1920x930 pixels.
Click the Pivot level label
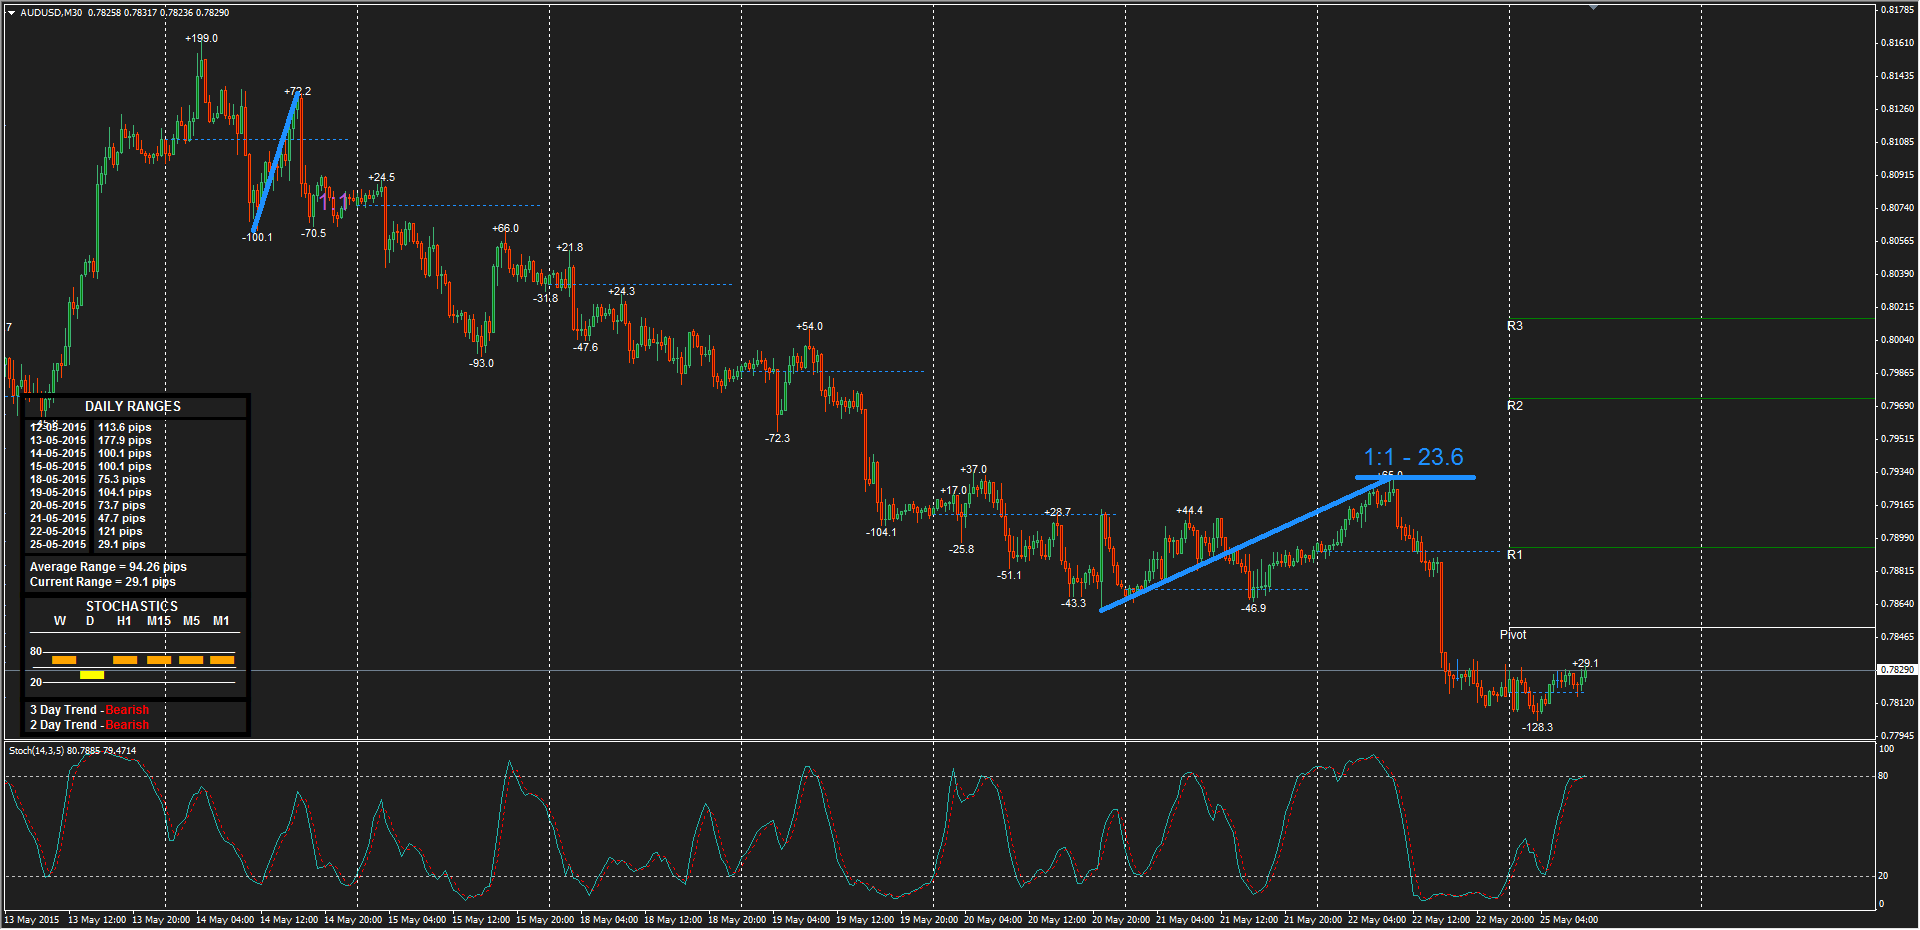click(x=1513, y=635)
